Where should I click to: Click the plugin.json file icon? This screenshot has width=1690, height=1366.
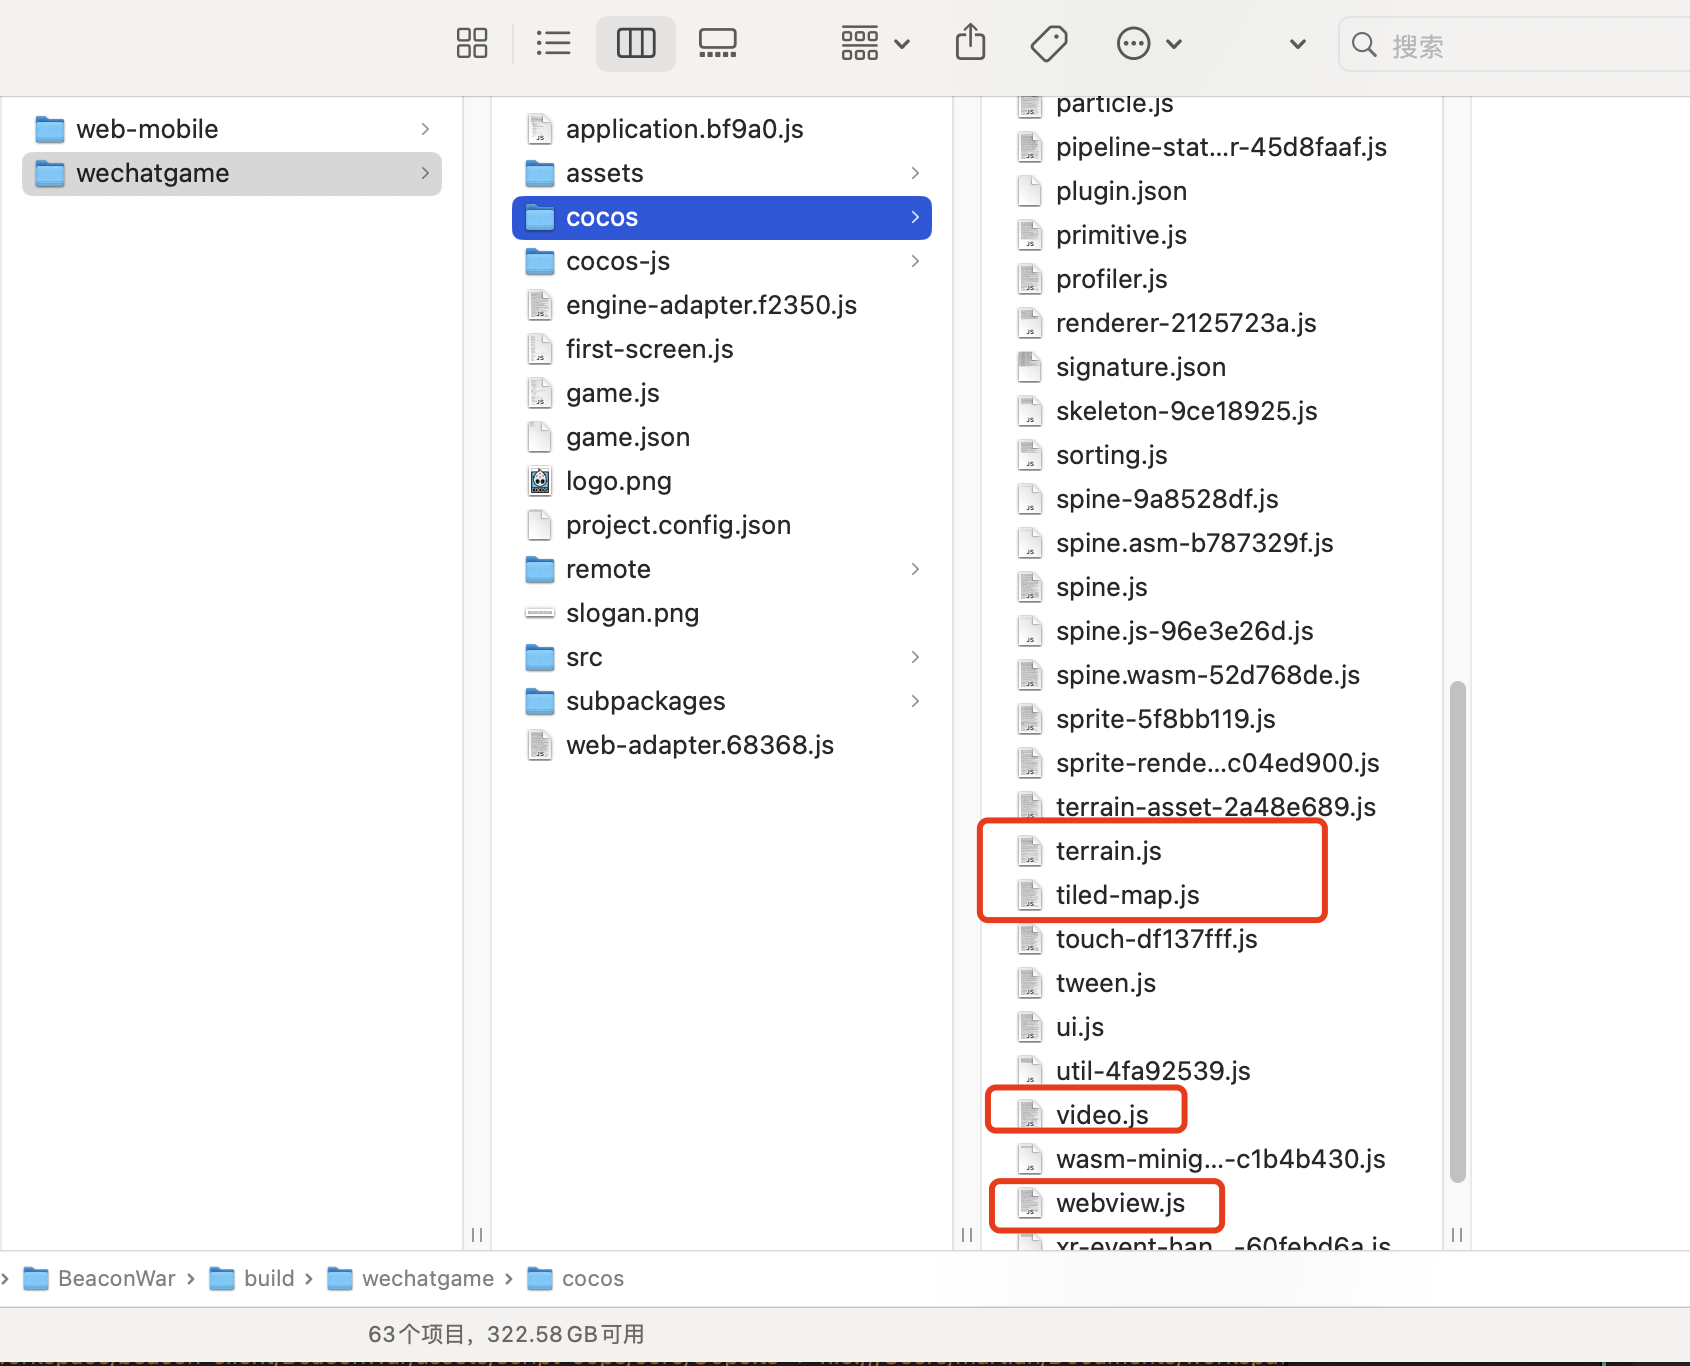click(x=1030, y=191)
